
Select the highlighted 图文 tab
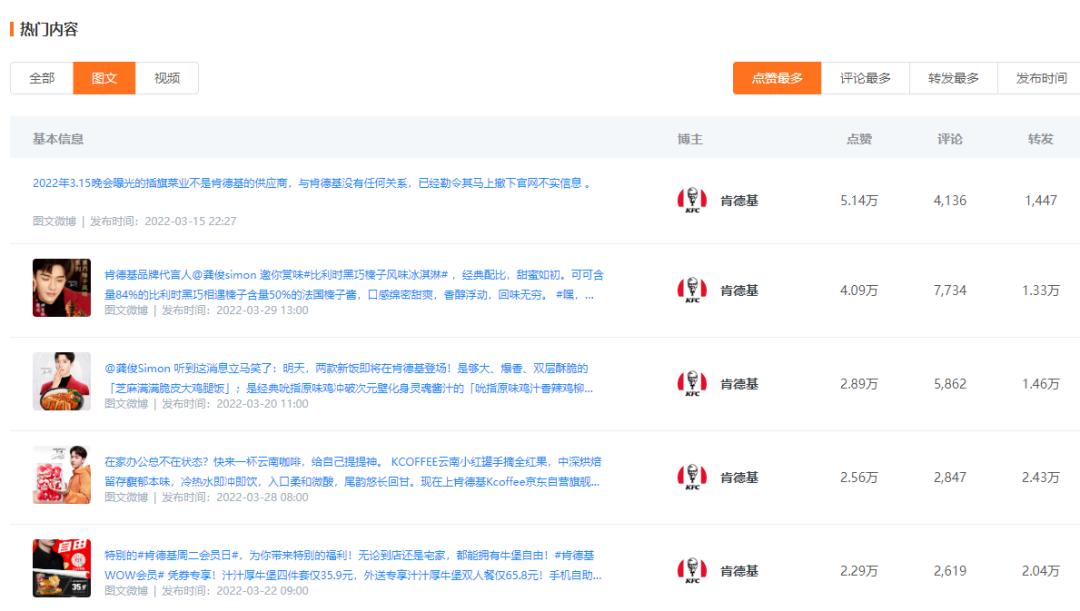point(104,78)
